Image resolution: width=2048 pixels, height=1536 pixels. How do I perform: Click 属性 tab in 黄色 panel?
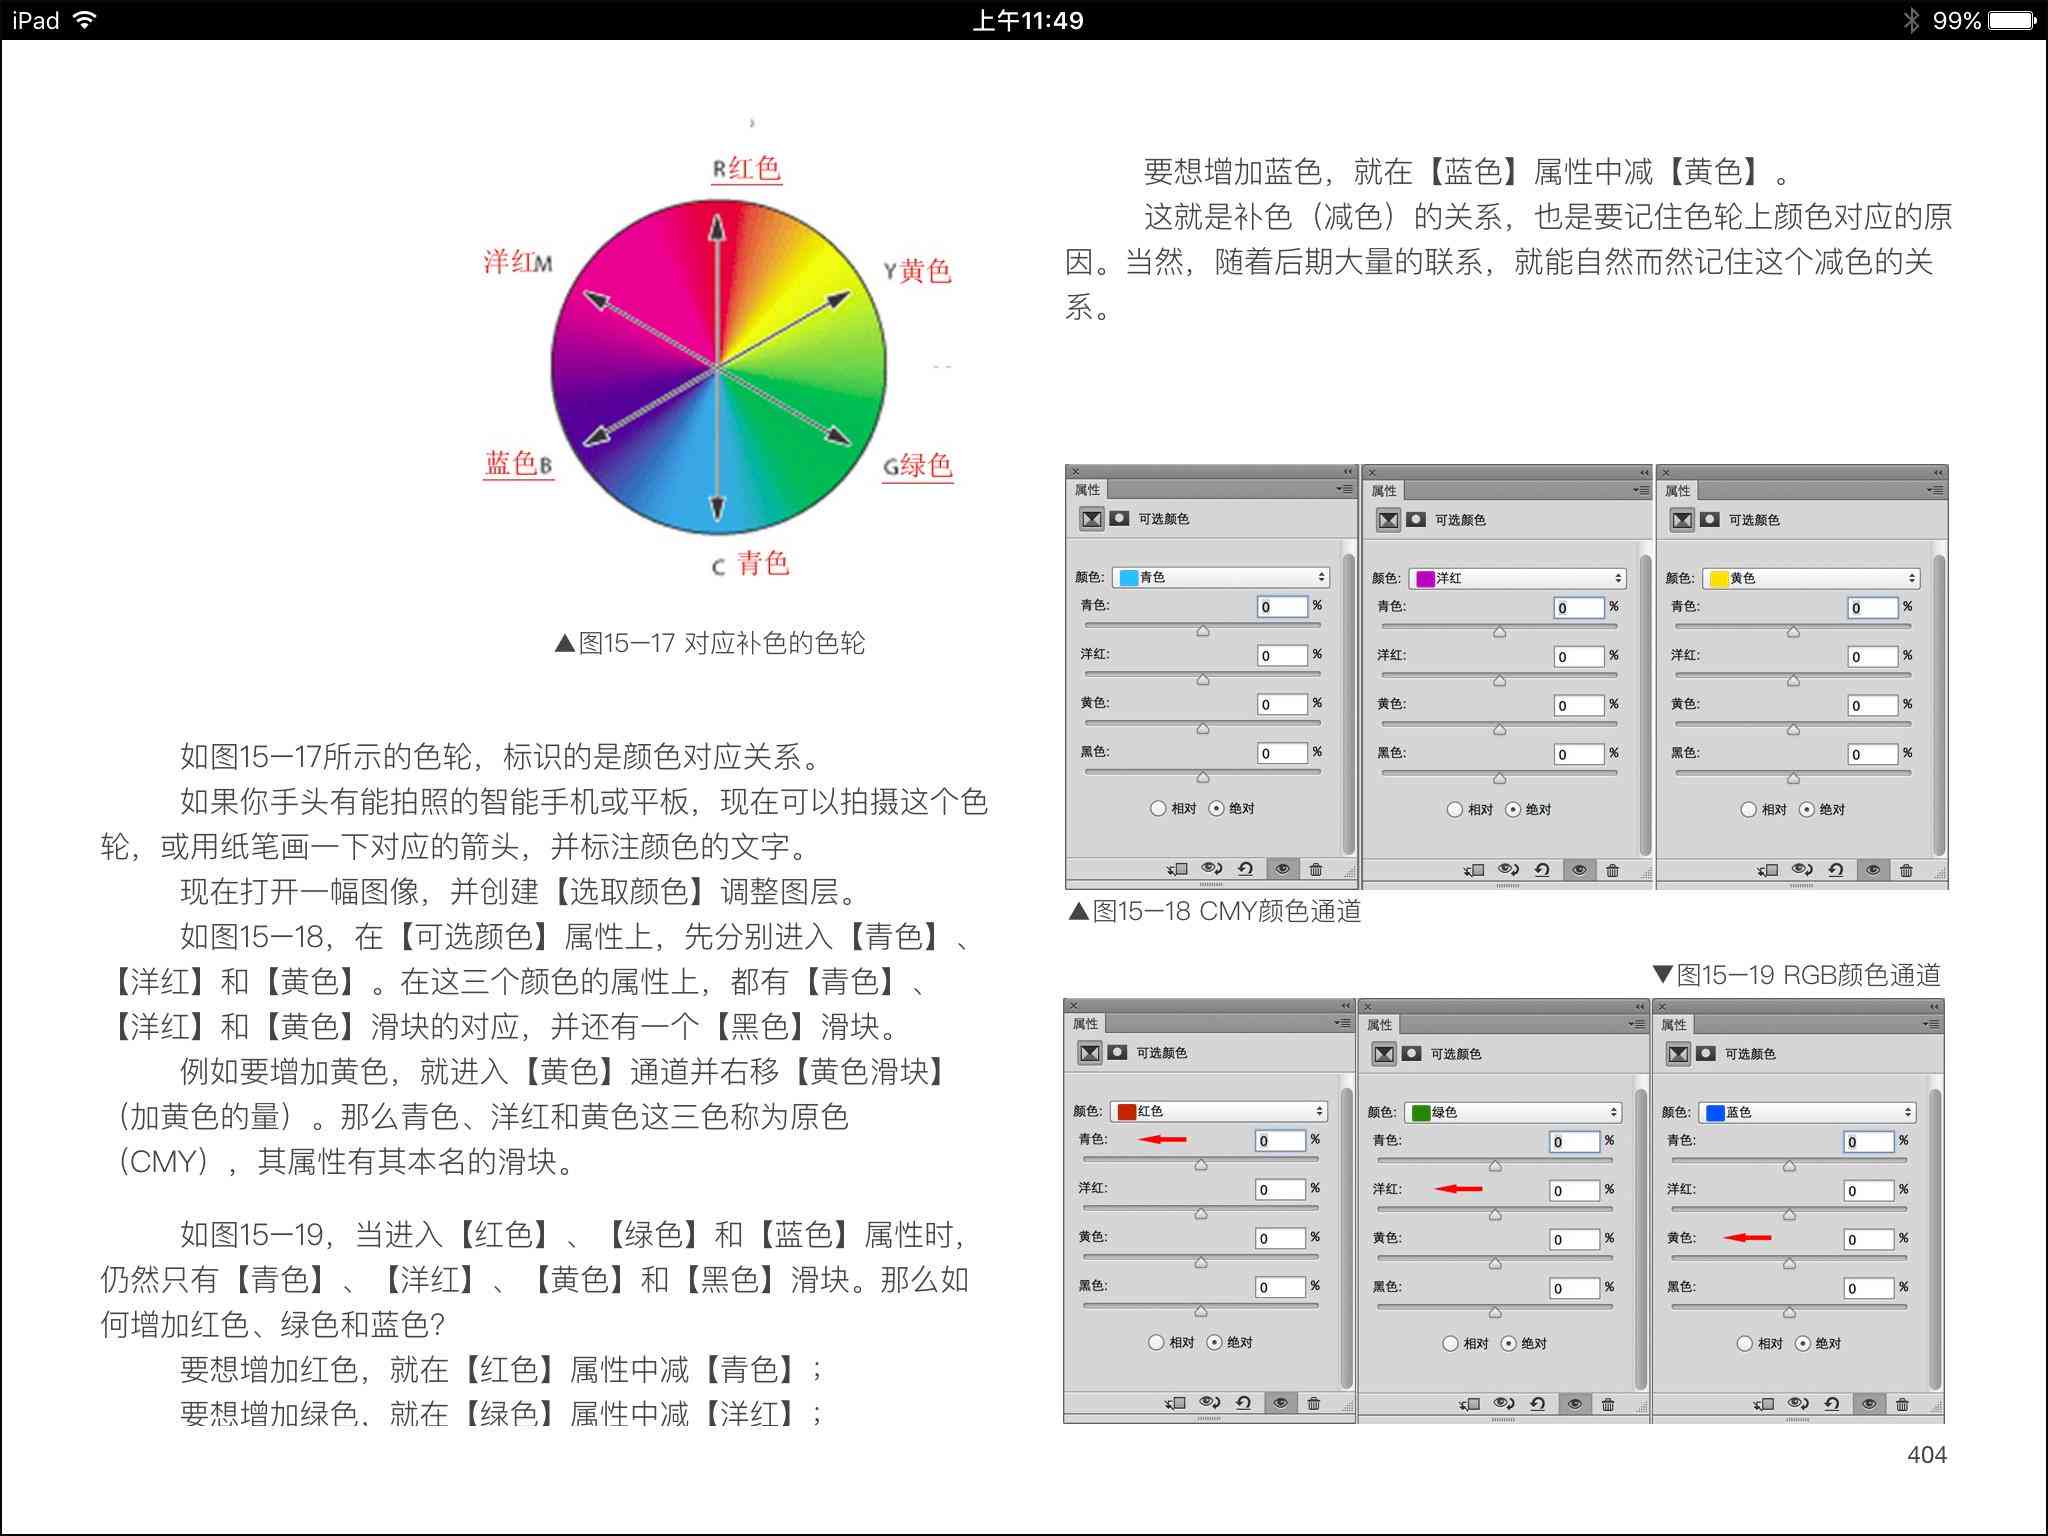tap(1677, 490)
